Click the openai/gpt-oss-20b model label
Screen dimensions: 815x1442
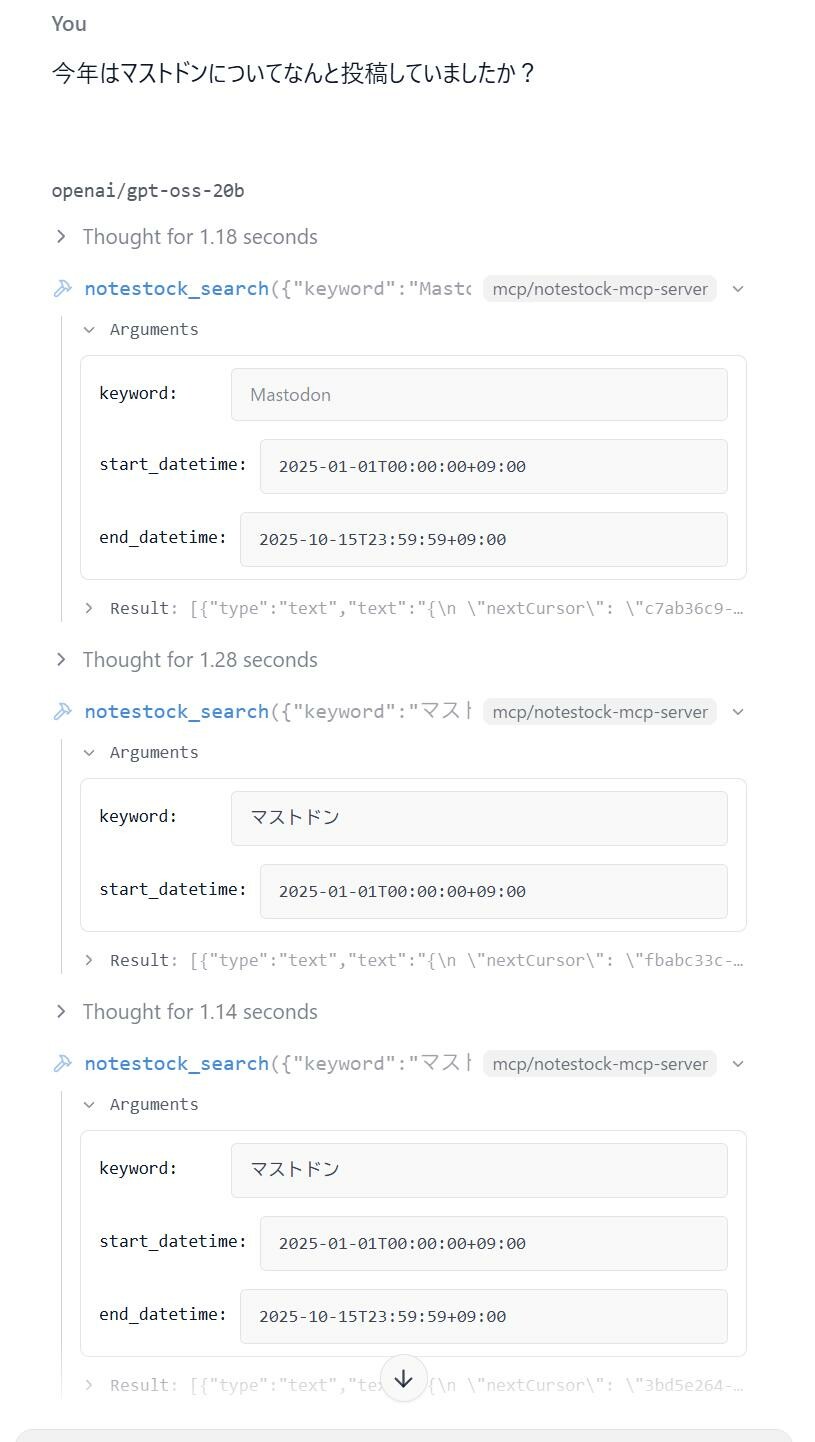[x=148, y=191]
